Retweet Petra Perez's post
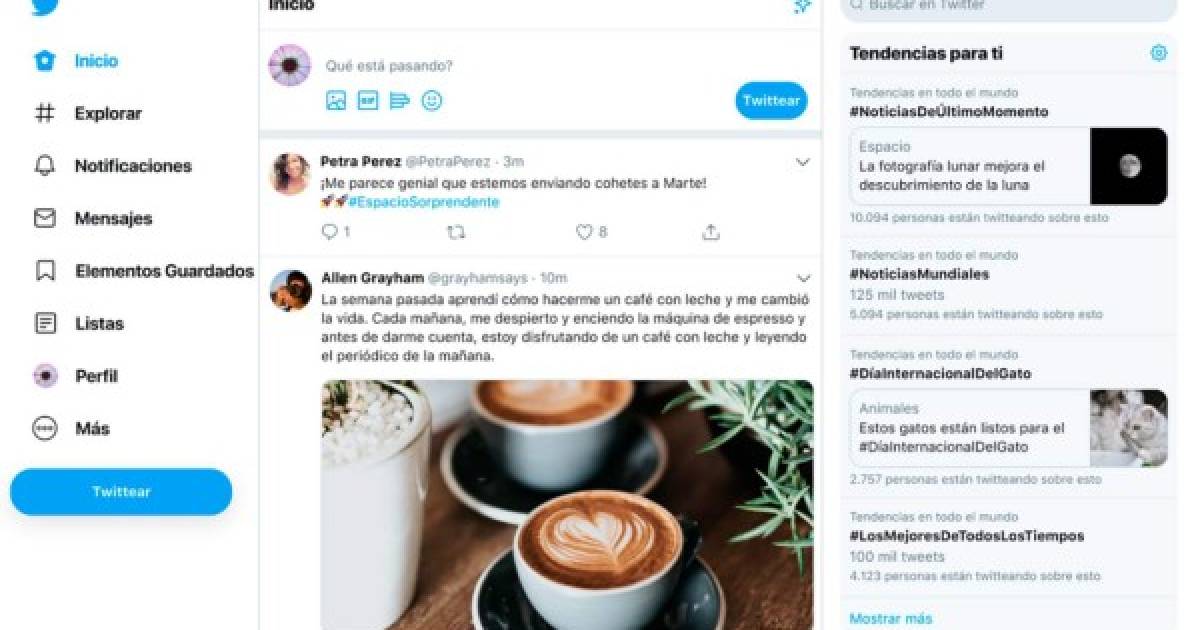Image resolution: width=1200 pixels, height=630 pixels. (456, 232)
